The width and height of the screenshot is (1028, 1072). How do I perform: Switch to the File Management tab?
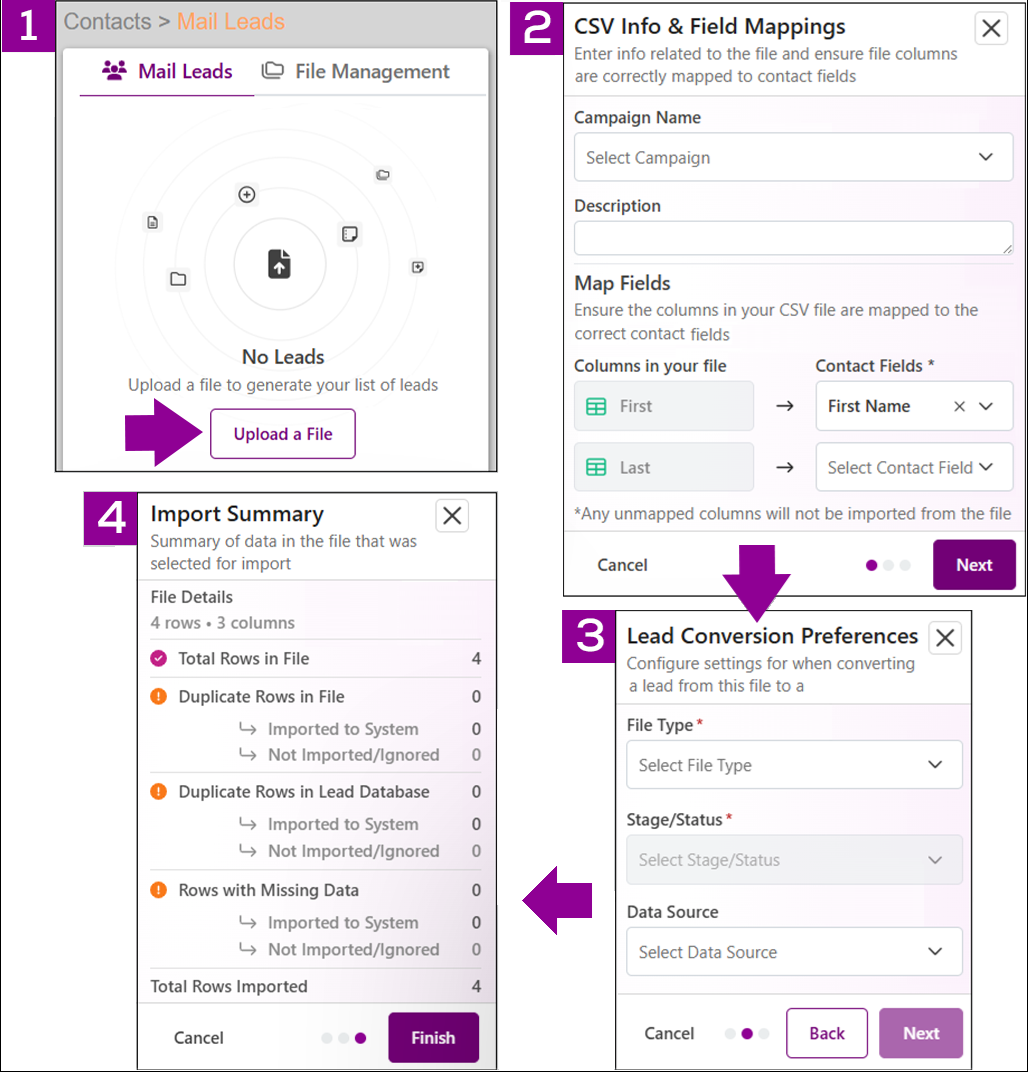pyautogui.click(x=356, y=71)
